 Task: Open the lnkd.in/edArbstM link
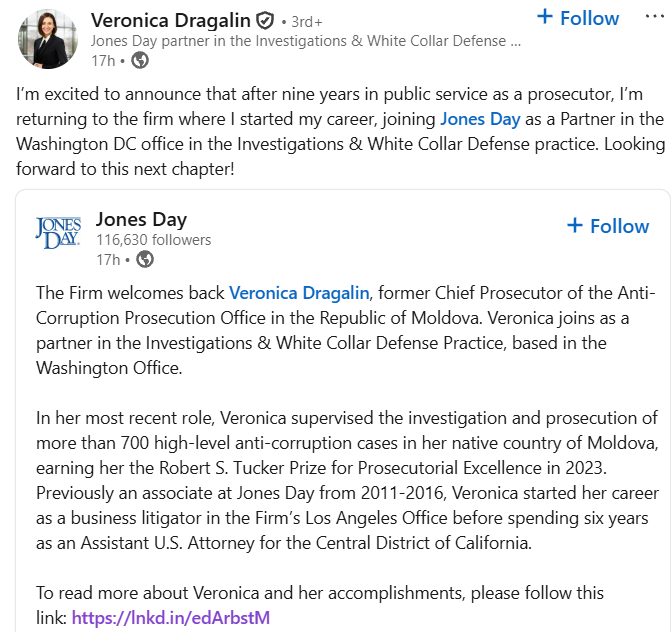pyautogui.click(x=171, y=618)
